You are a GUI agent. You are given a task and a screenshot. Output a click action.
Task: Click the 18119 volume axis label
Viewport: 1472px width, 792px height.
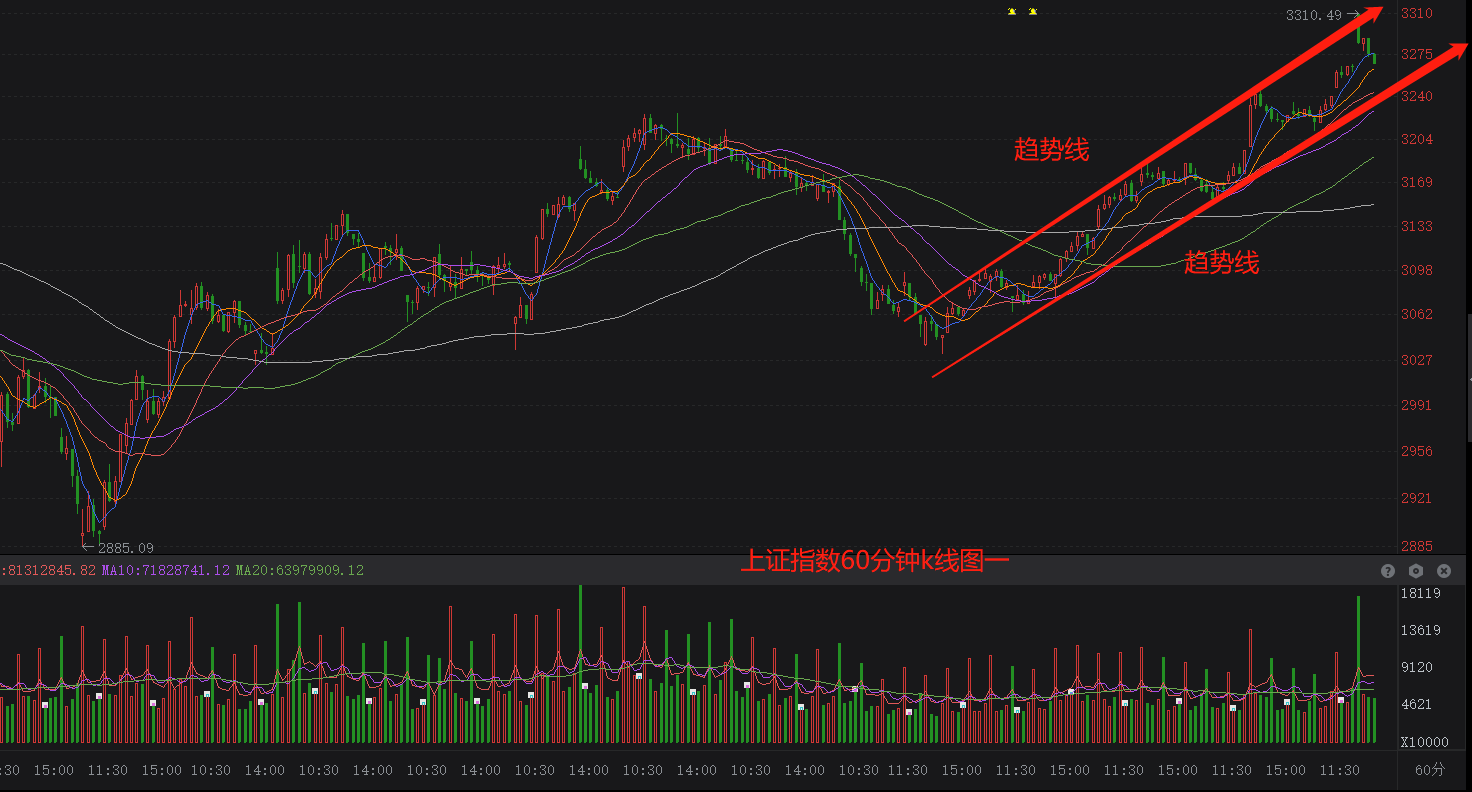click(x=1420, y=593)
